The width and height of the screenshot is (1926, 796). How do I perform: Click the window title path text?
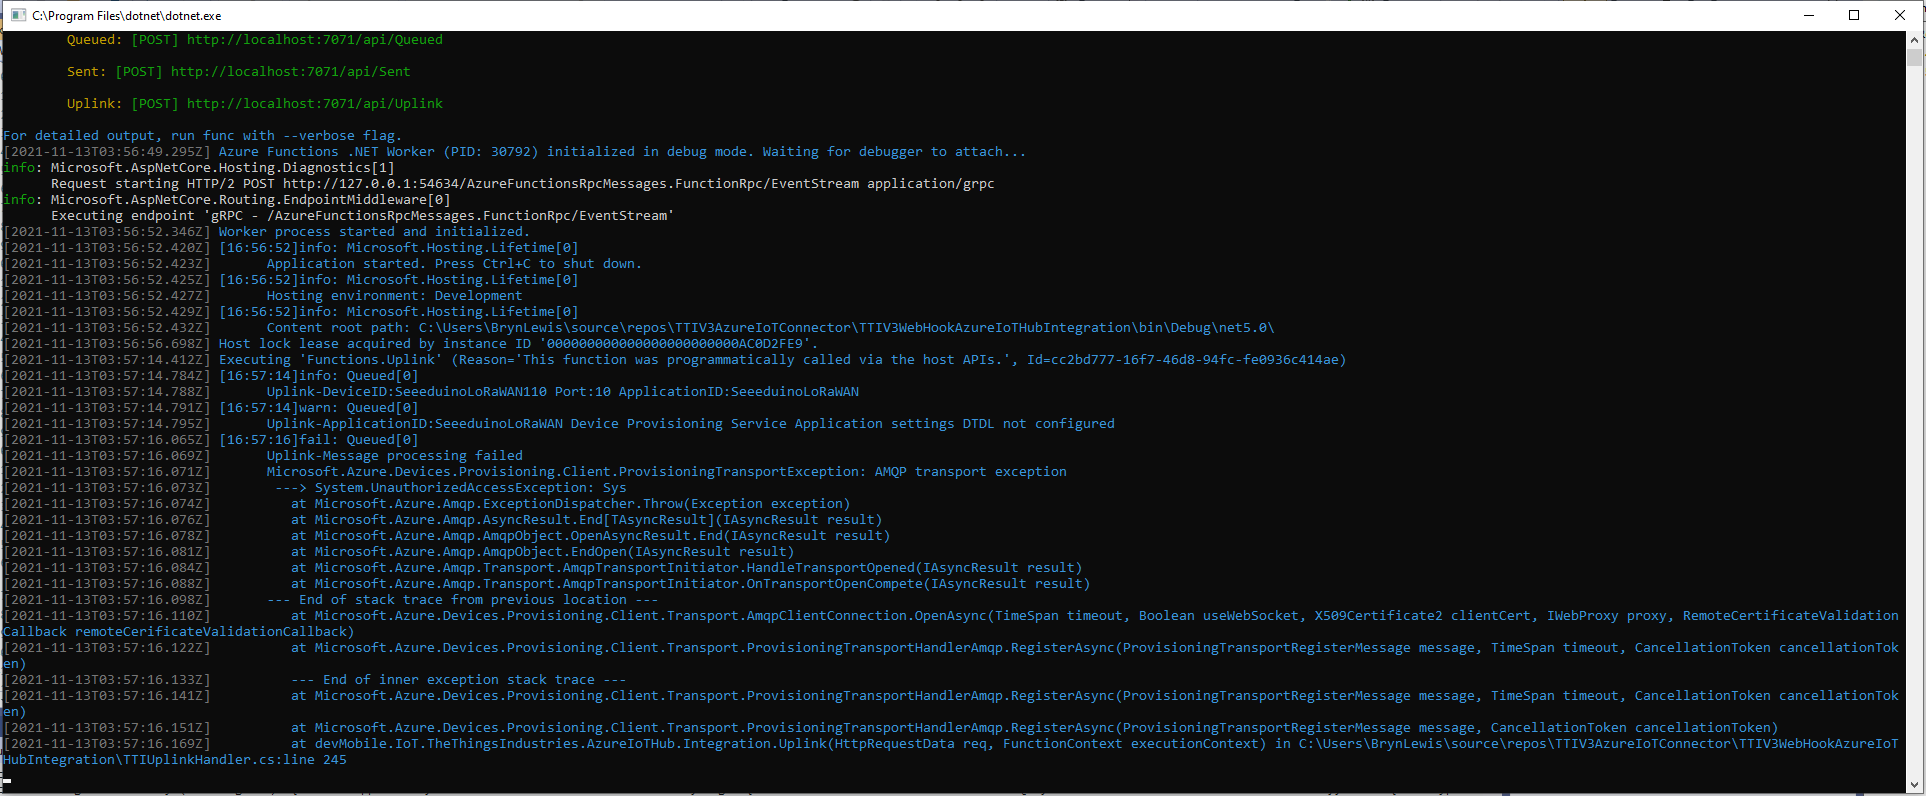[127, 16]
